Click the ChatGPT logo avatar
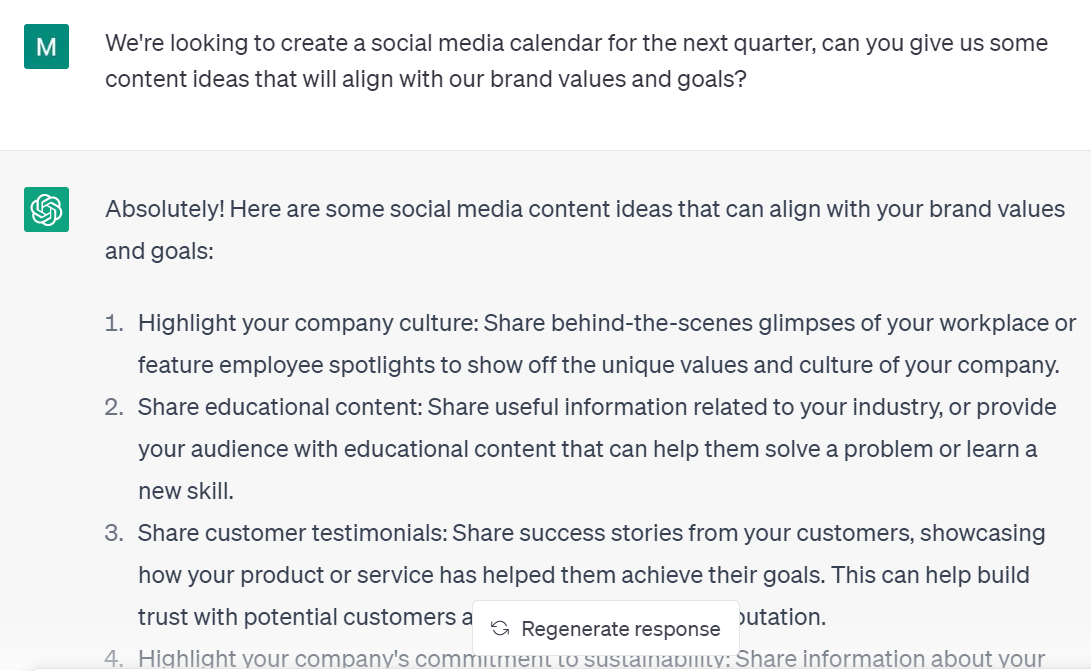This screenshot has height=671, width=1091. pyautogui.click(x=46, y=209)
